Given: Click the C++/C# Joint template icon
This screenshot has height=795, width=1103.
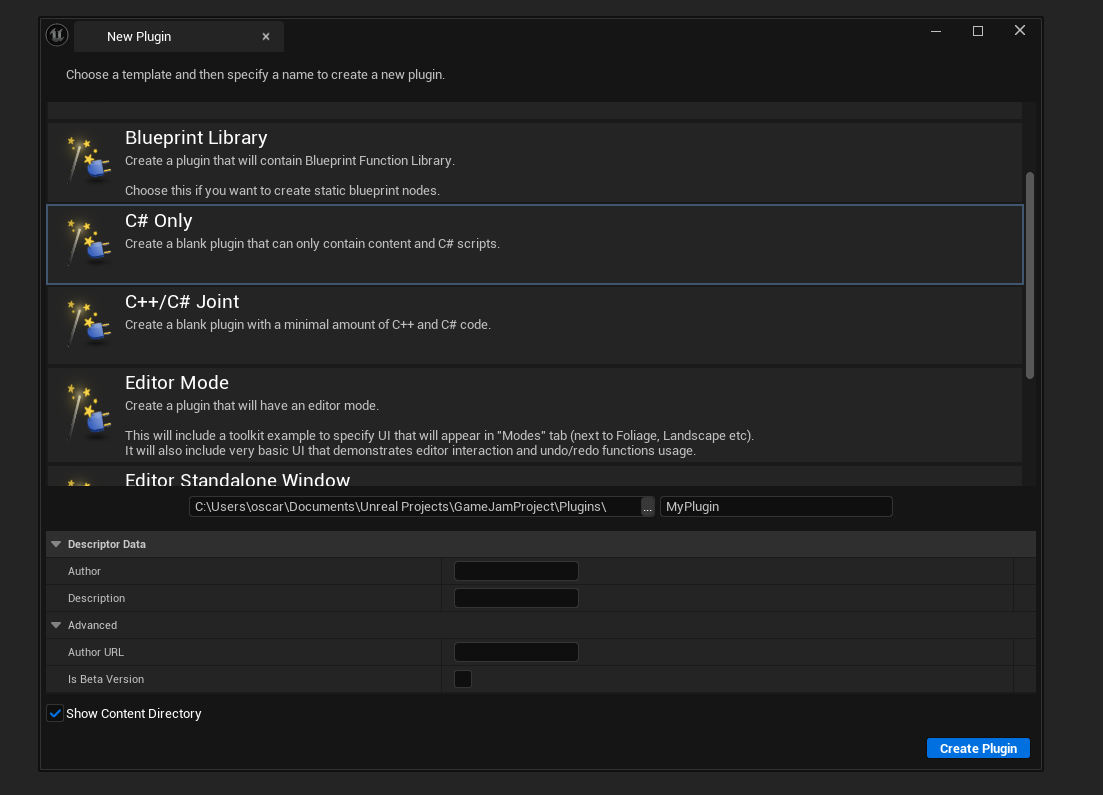Looking at the screenshot, I should tap(87, 324).
